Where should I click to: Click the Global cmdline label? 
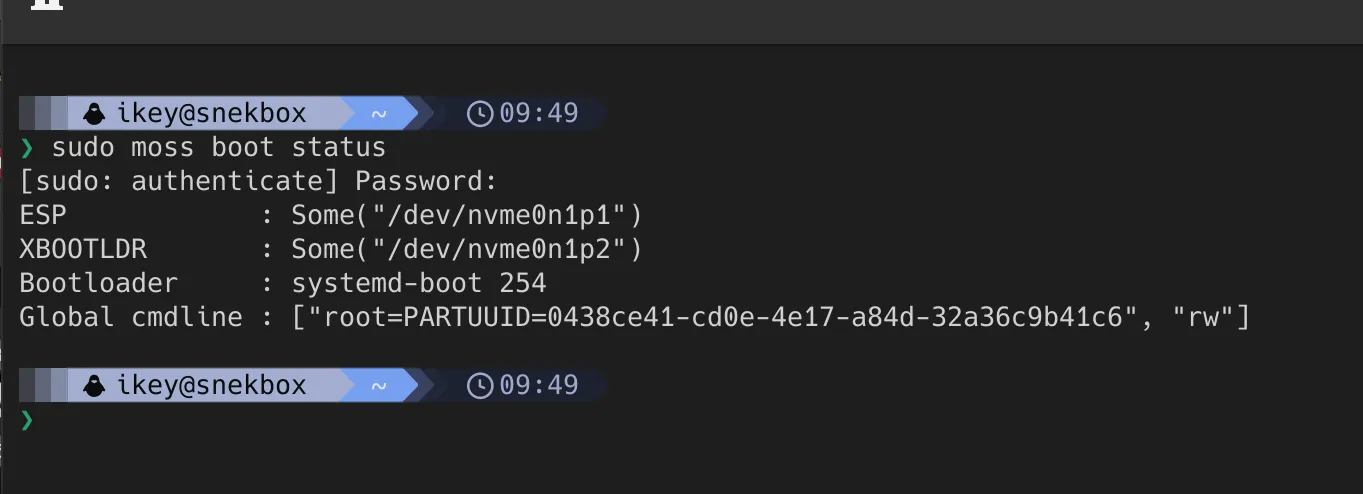tap(131, 318)
